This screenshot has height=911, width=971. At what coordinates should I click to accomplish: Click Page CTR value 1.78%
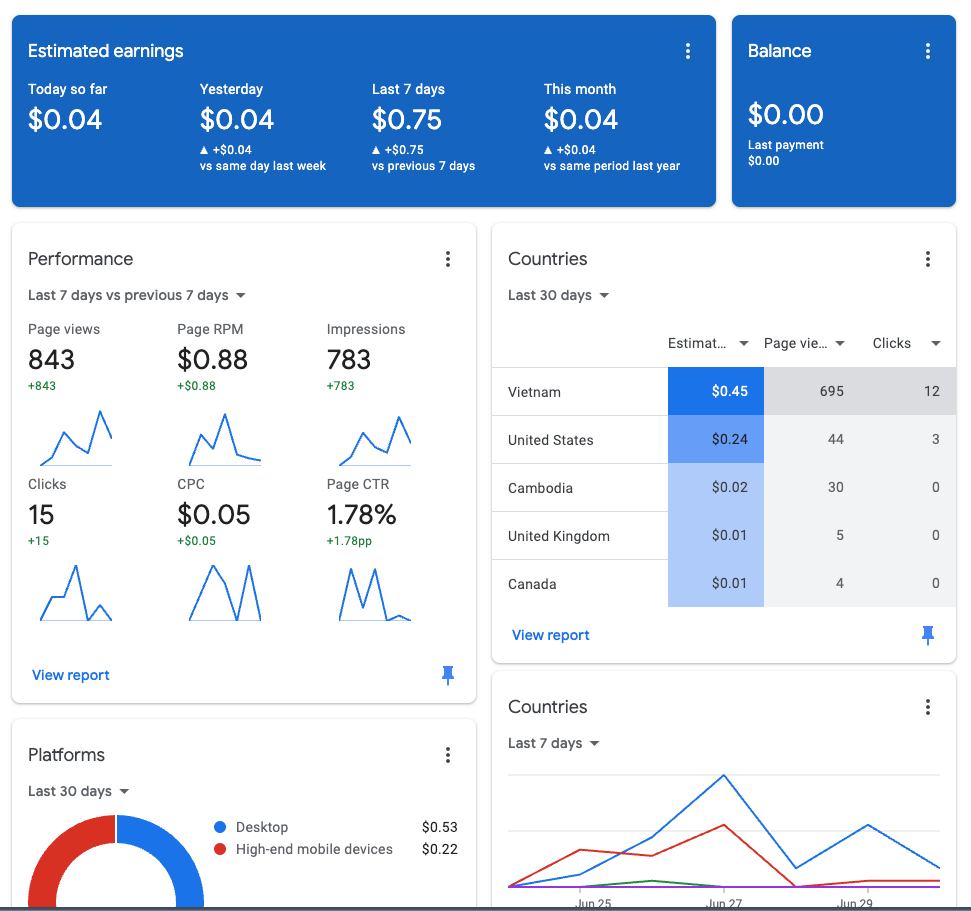pyautogui.click(x=361, y=515)
